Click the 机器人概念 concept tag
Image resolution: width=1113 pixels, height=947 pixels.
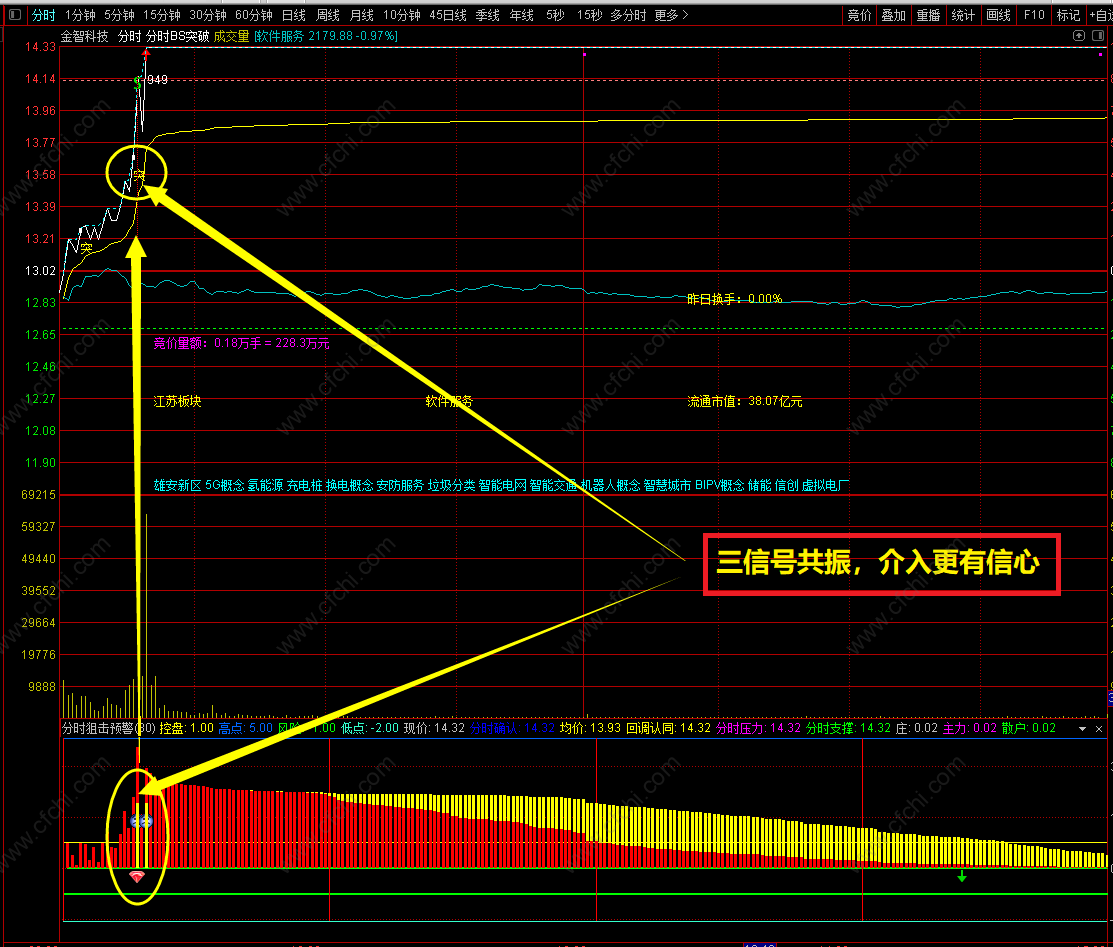click(x=610, y=486)
